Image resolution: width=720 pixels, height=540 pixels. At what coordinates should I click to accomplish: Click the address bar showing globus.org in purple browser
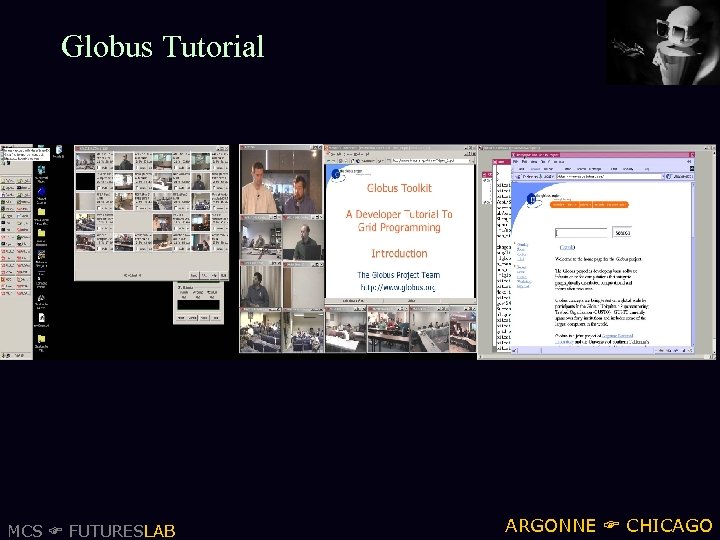pos(609,176)
